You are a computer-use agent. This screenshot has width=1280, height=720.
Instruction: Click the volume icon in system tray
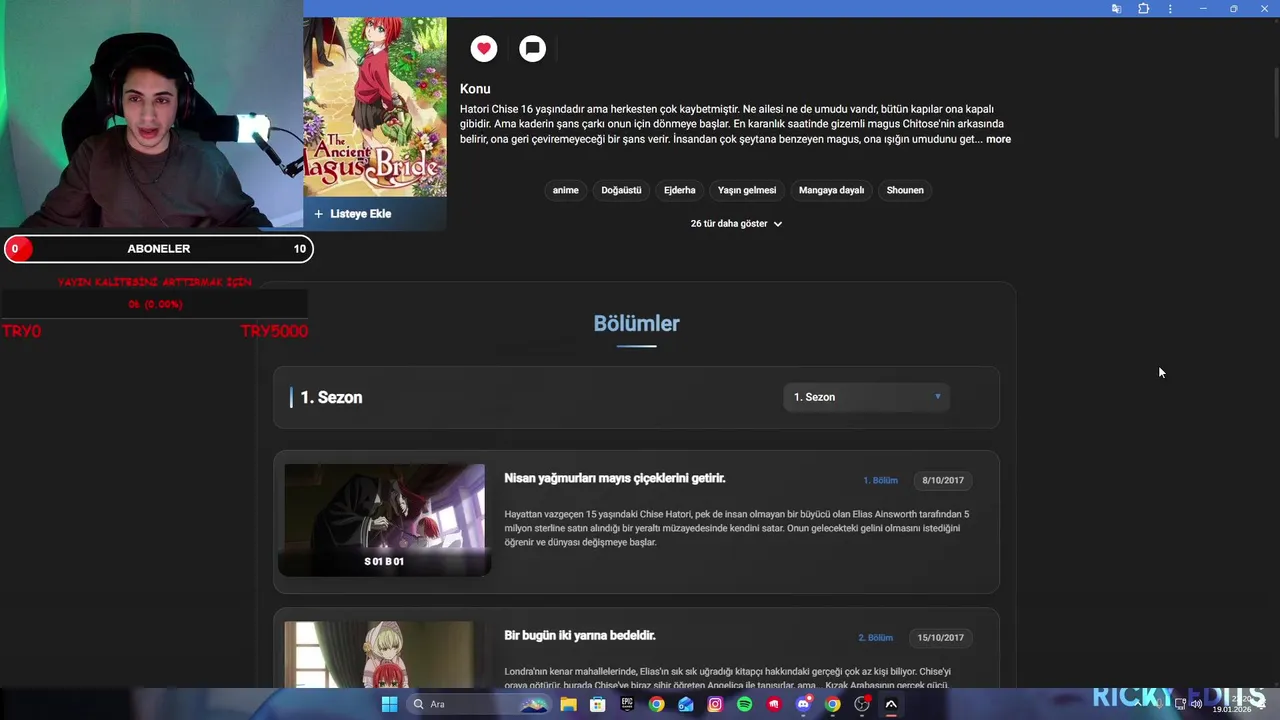tap(1196, 704)
